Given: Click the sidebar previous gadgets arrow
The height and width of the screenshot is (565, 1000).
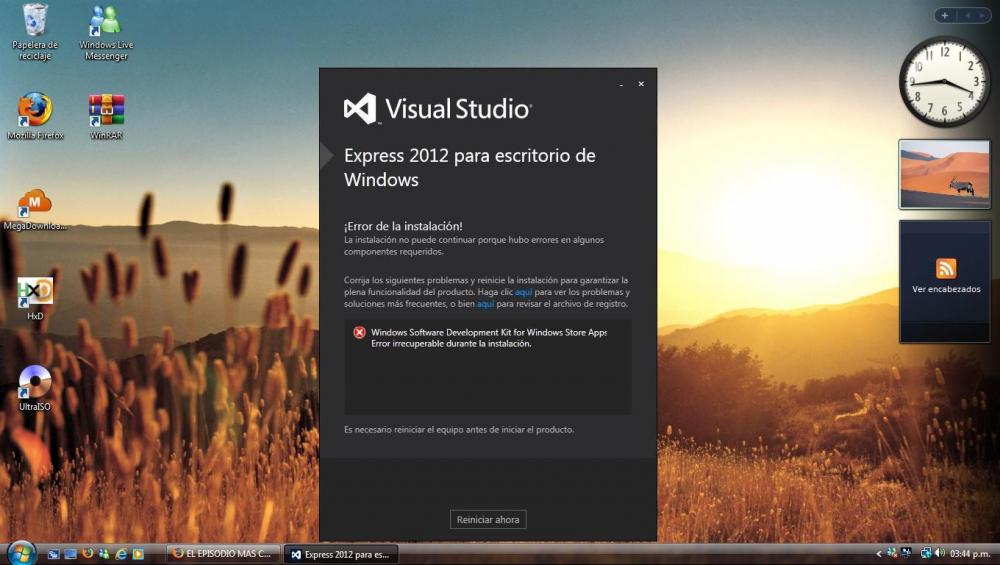Looking at the screenshot, I should click(967, 15).
